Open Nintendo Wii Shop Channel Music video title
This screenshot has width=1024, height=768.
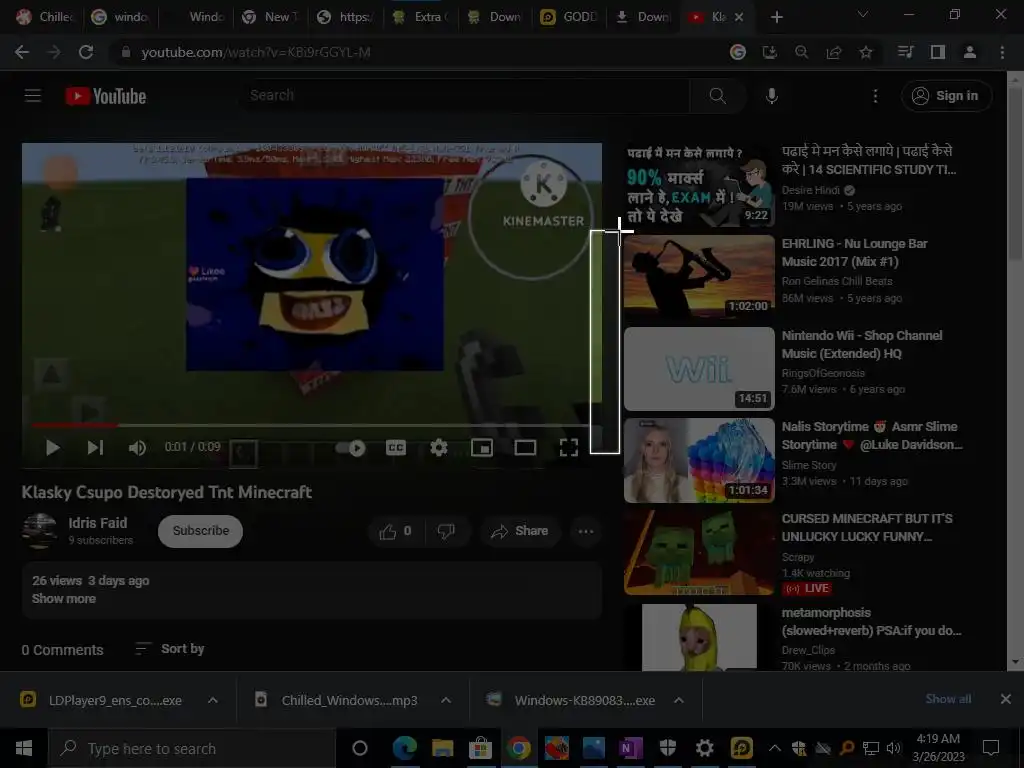(x=862, y=344)
